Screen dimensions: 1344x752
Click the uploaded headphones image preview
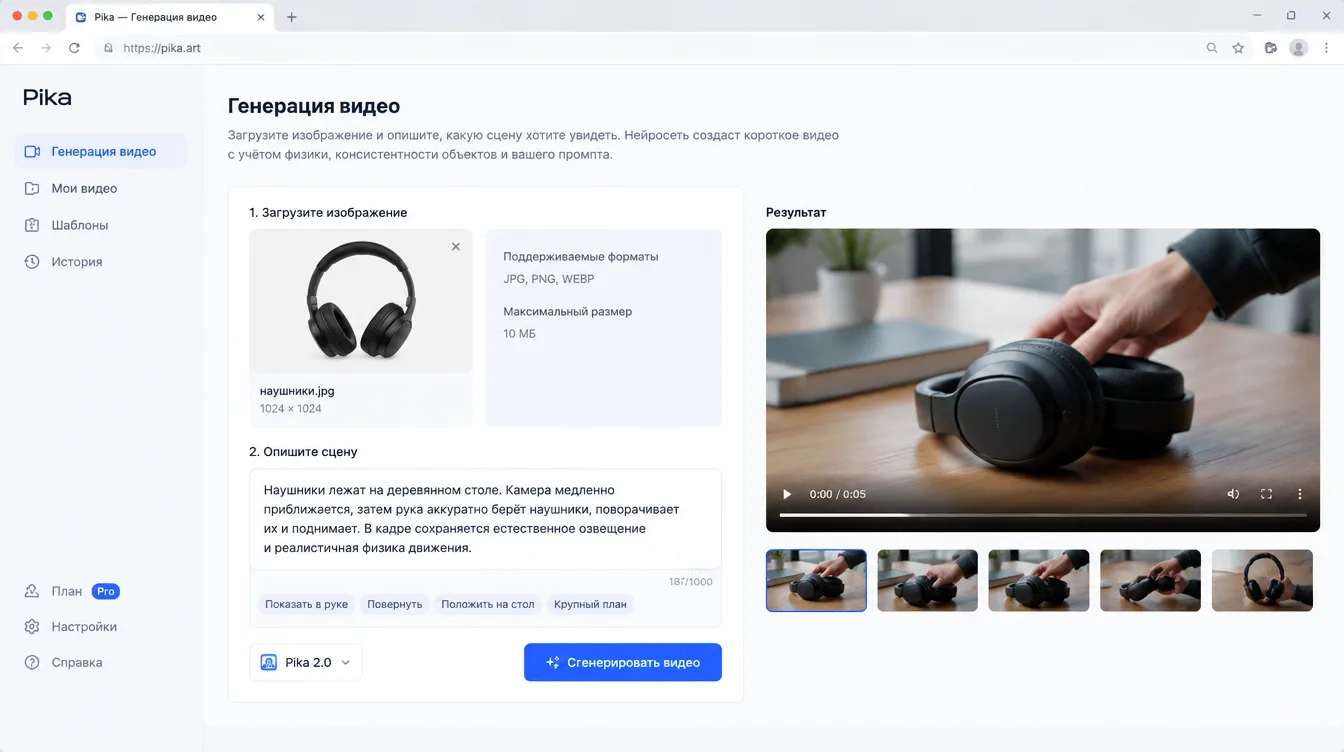click(361, 301)
